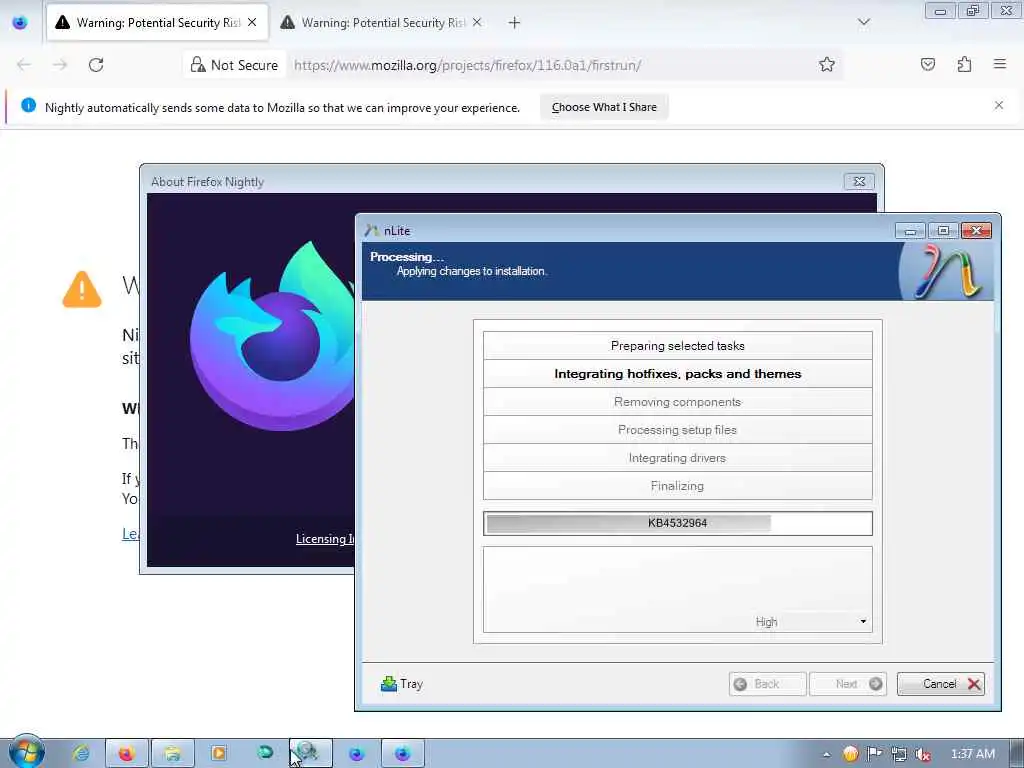Screen dimensions: 1024x768
Task: Bookmark this page with the star icon
Action: pos(827,65)
